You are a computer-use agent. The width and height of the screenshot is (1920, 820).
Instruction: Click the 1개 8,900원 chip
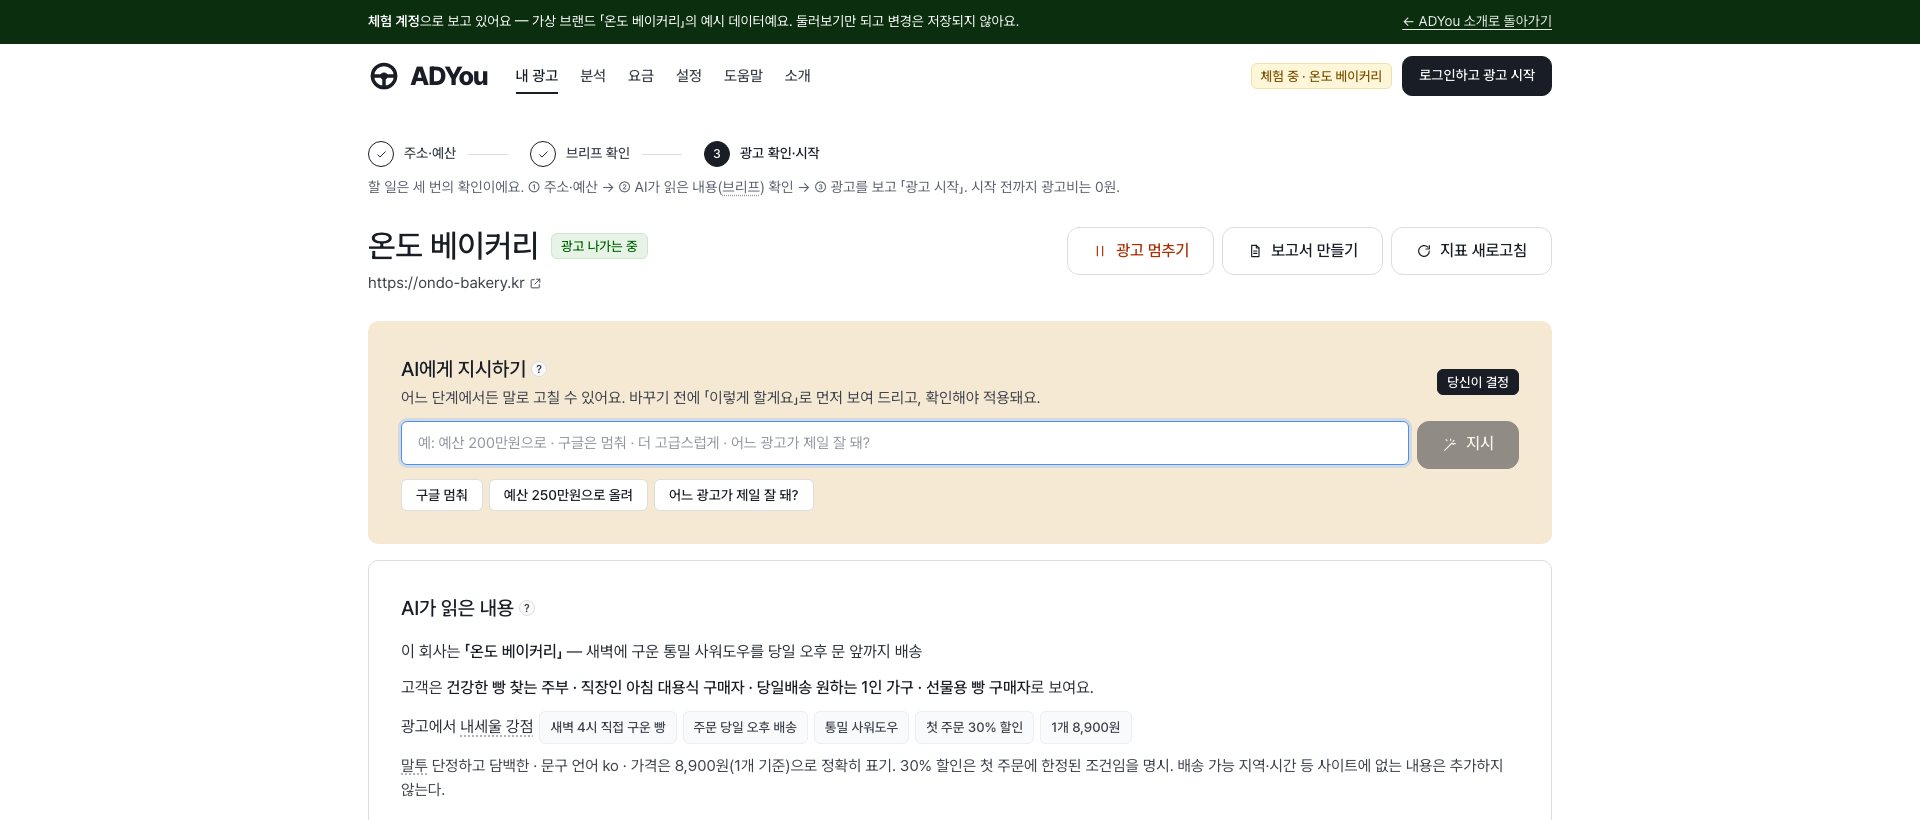click(x=1086, y=727)
